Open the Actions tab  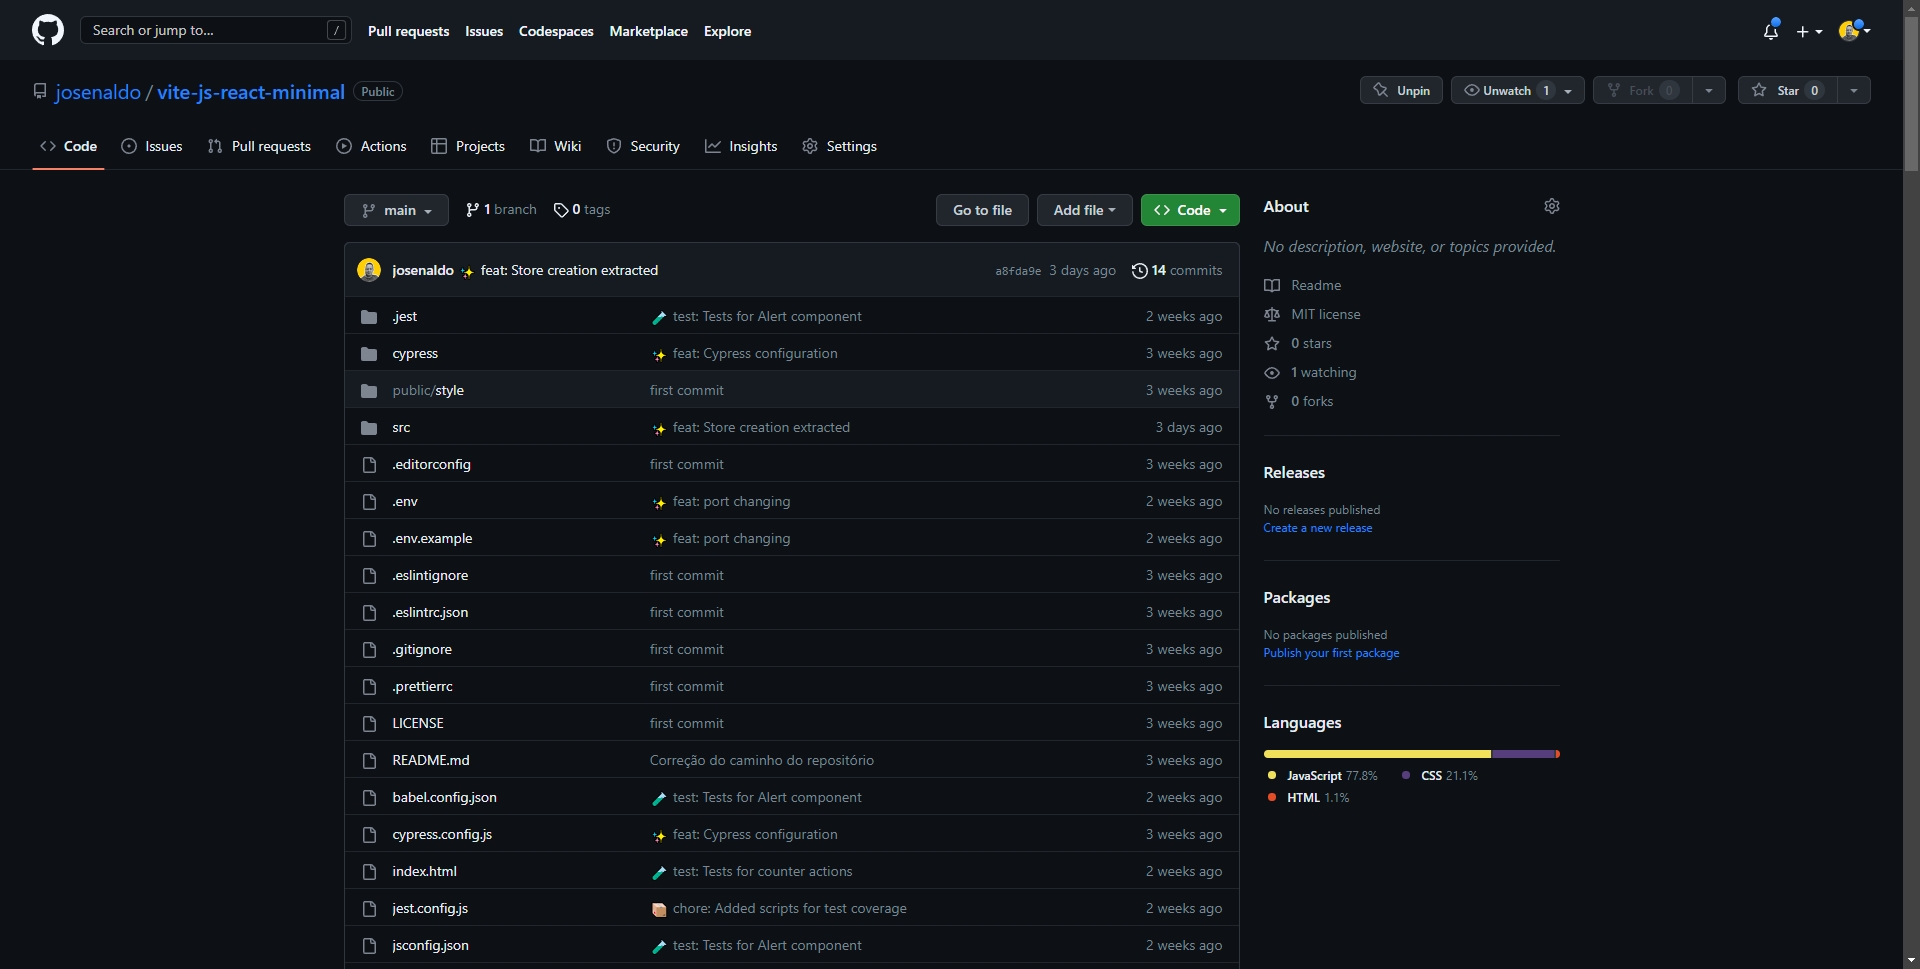372,146
